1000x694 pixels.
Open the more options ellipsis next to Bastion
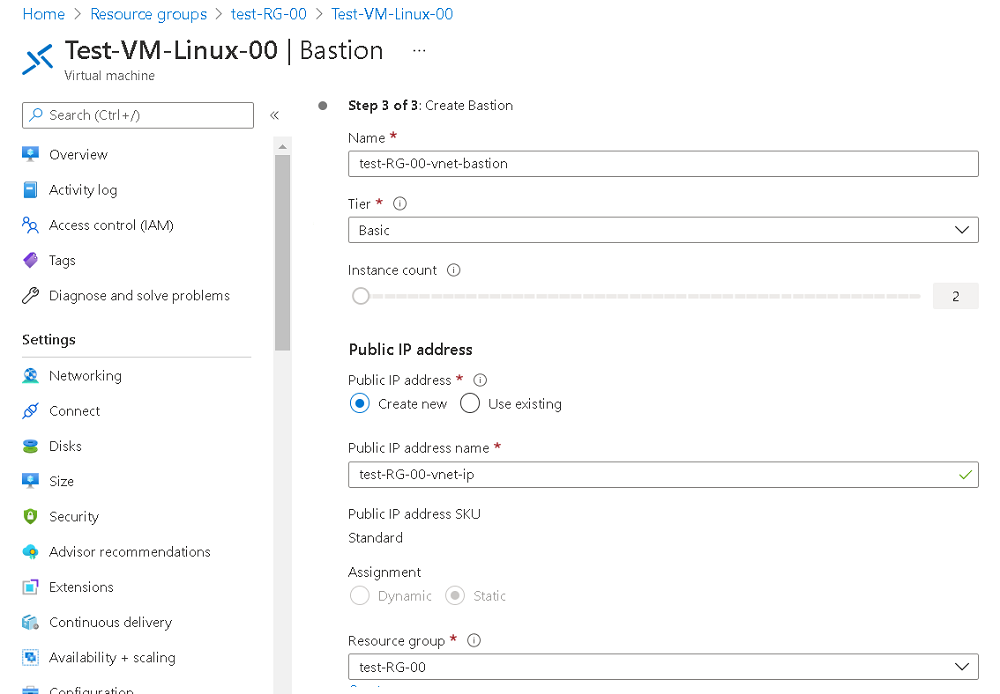[419, 50]
